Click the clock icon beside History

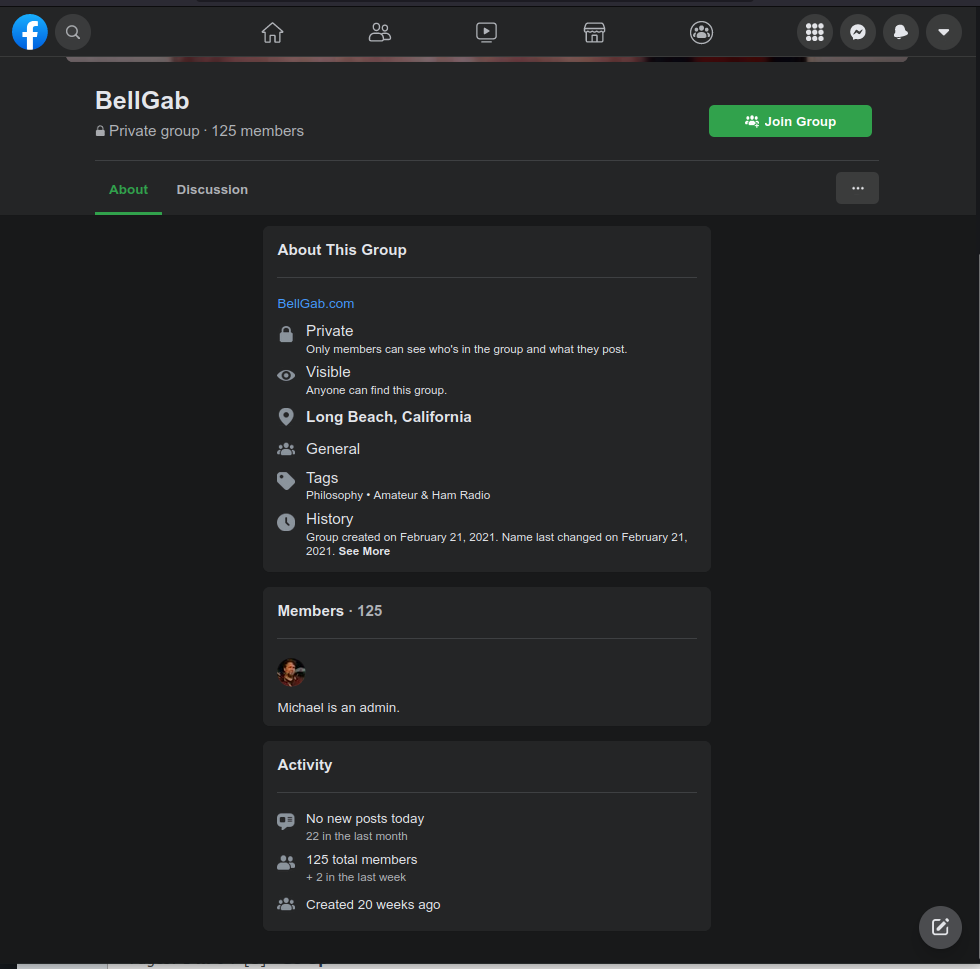tap(286, 522)
